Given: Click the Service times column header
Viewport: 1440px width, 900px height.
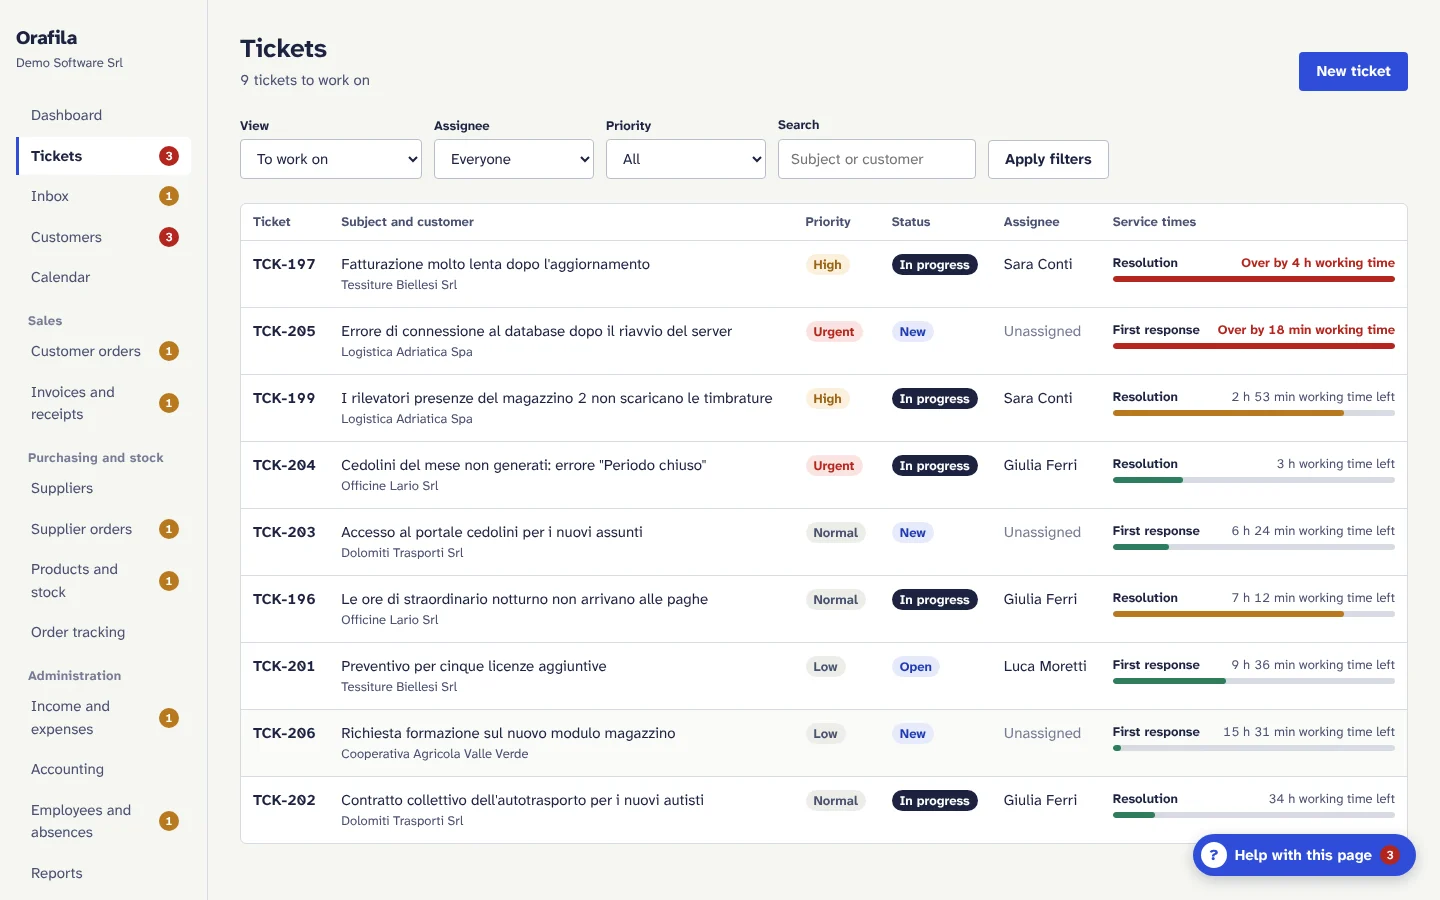Looking at the screenshot, I should click(1154, 222).
